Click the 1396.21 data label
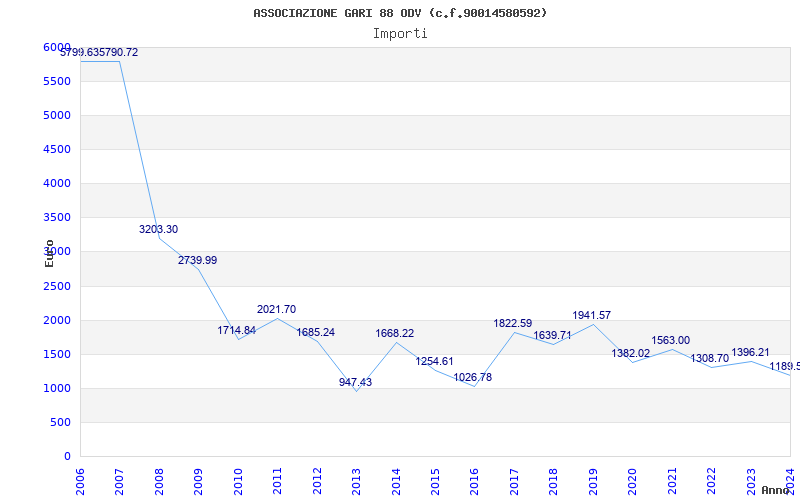This screenshot has height=500, width=800. 751,352
